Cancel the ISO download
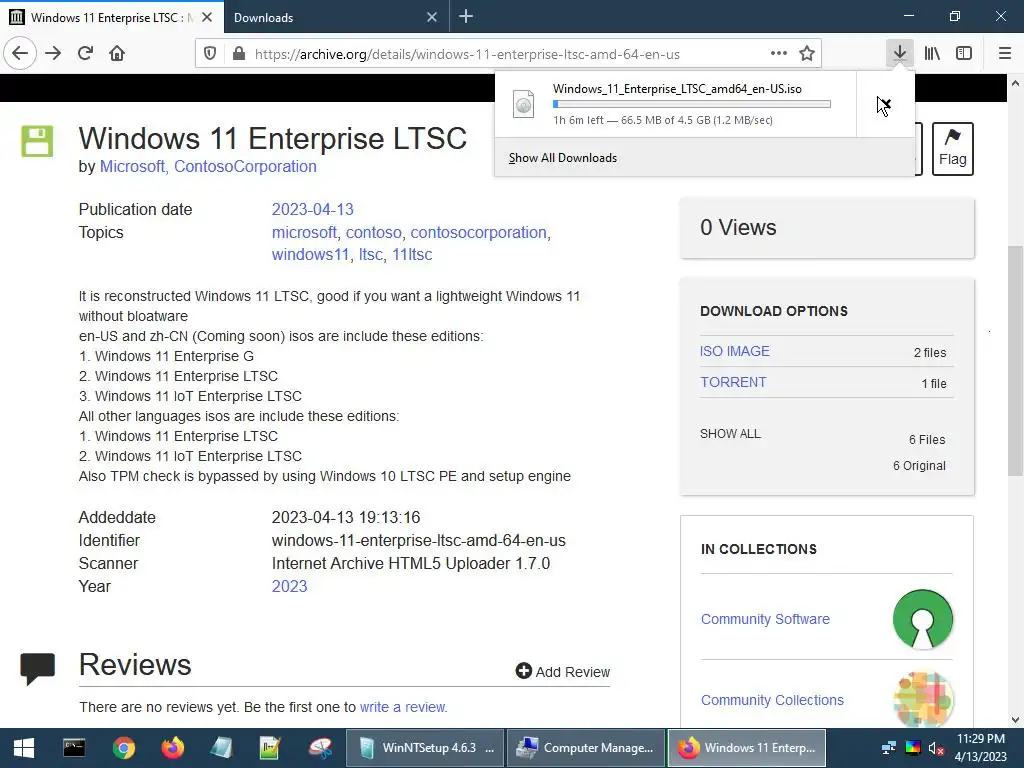This screenshot has height=768, width=1024. coord(884,104)
